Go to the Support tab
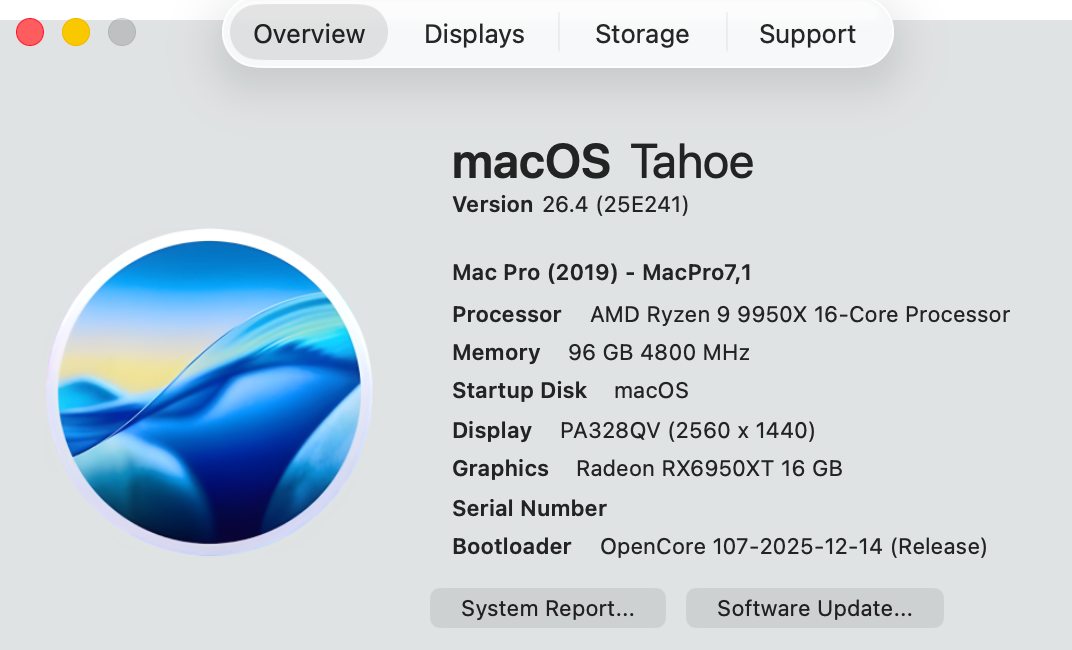The image size is (1072, 650). point(807,34)
